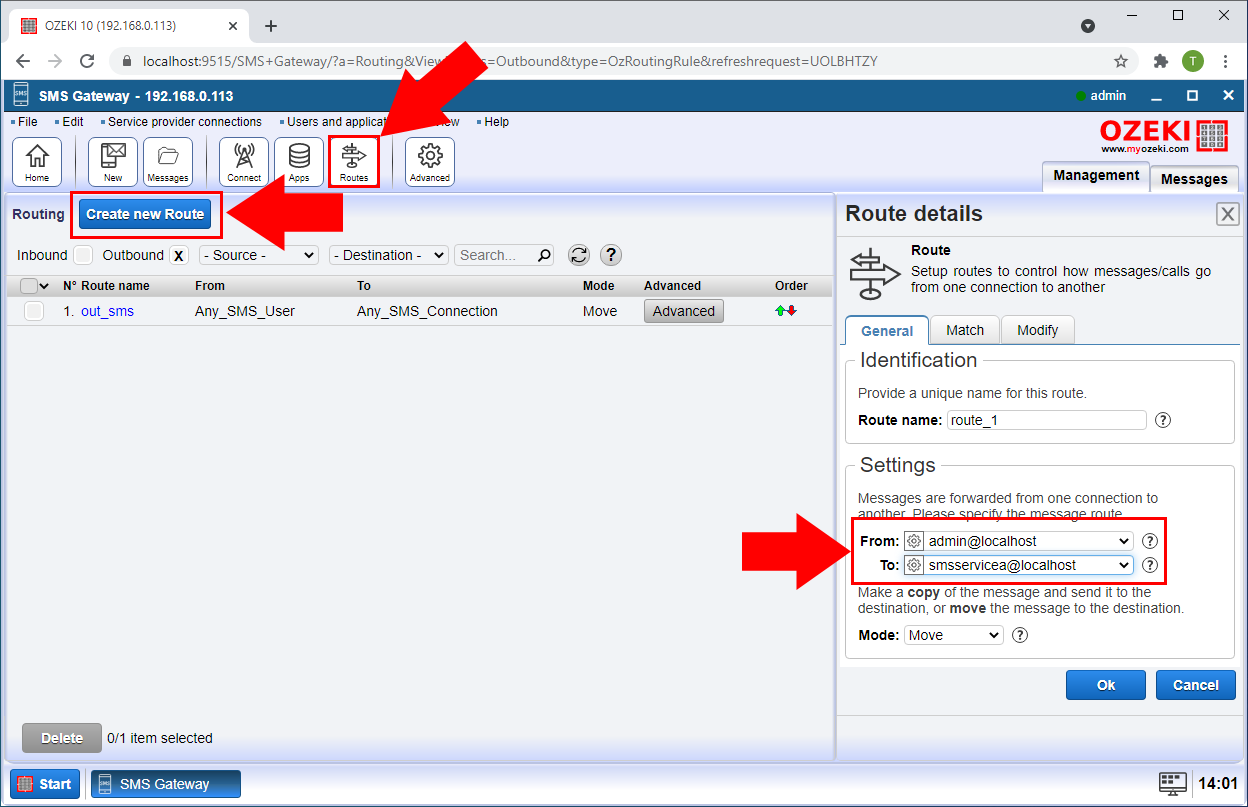The image size is (1248, 807).
Task: Click the N° Route name column header
Action: tap(106, 286)
